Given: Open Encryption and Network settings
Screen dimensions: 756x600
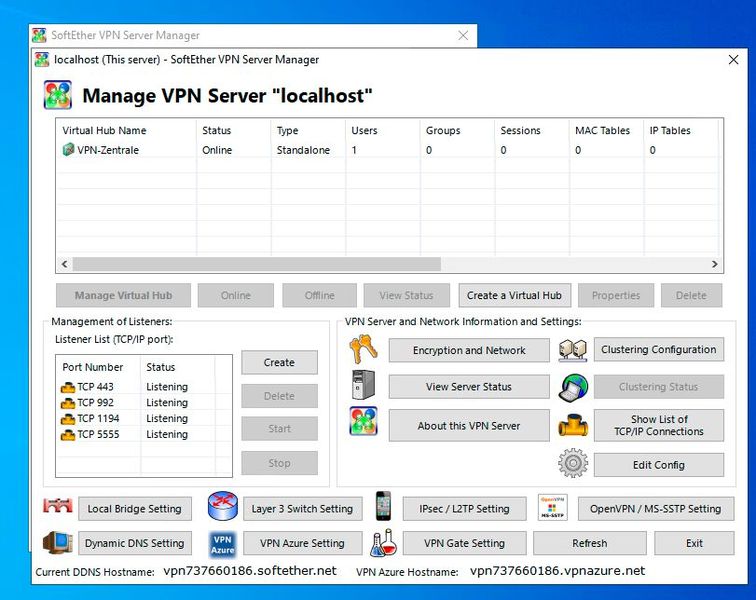Looking at the screenshot, I should [x=469, y=350].
